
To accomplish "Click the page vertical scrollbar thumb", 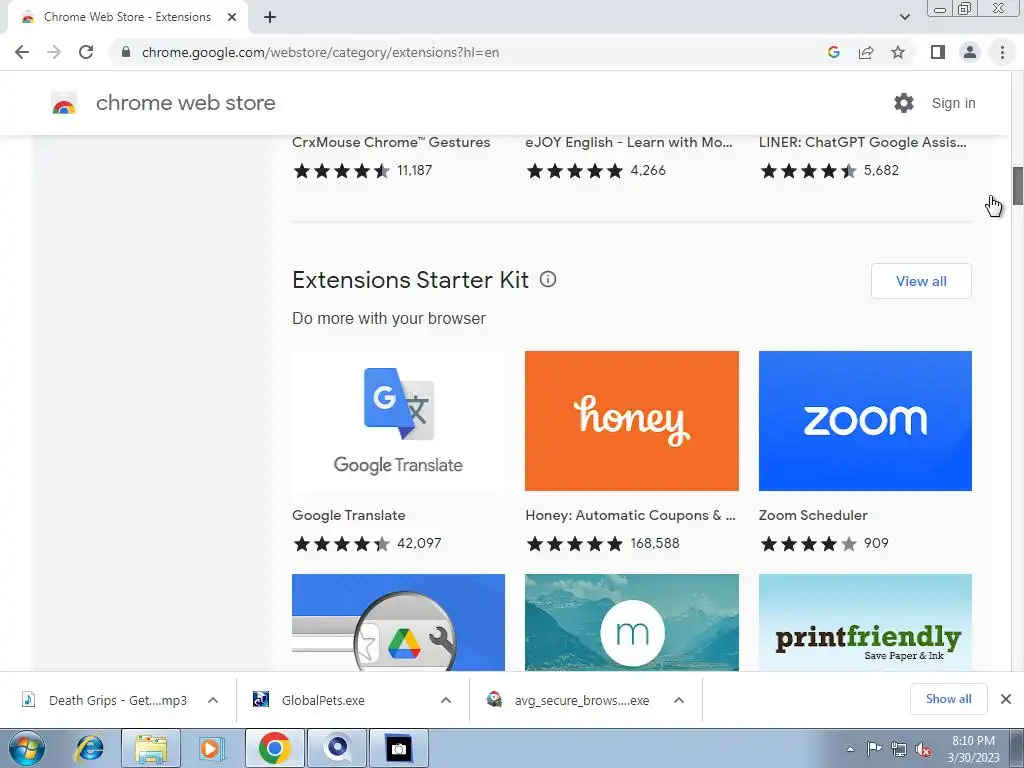I will tap(1017, 185).
